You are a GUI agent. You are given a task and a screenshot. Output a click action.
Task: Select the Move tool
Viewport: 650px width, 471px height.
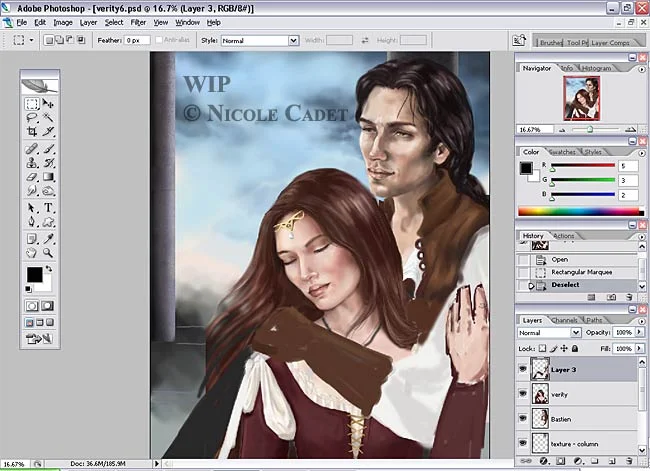(48, 104)
